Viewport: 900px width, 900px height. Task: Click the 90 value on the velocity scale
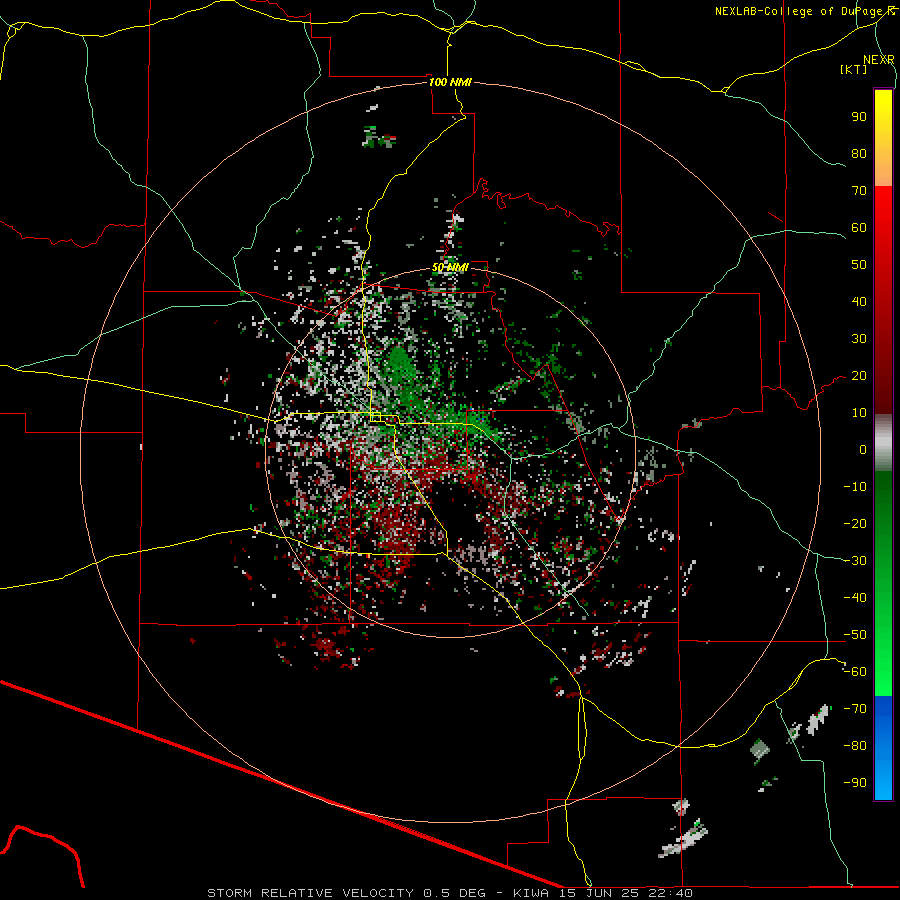[859, 117]
